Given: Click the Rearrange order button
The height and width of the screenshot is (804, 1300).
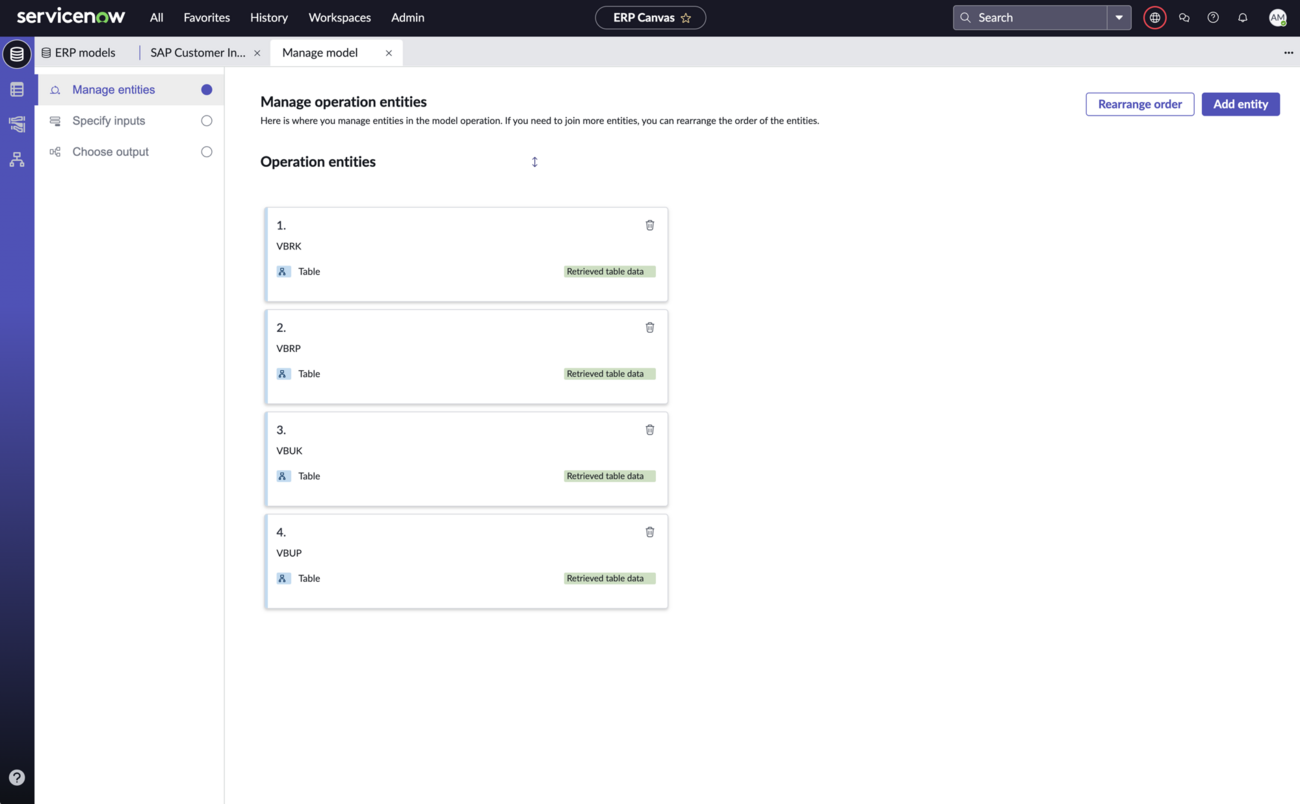Looking at the screenshot, I should (1140, 104).
